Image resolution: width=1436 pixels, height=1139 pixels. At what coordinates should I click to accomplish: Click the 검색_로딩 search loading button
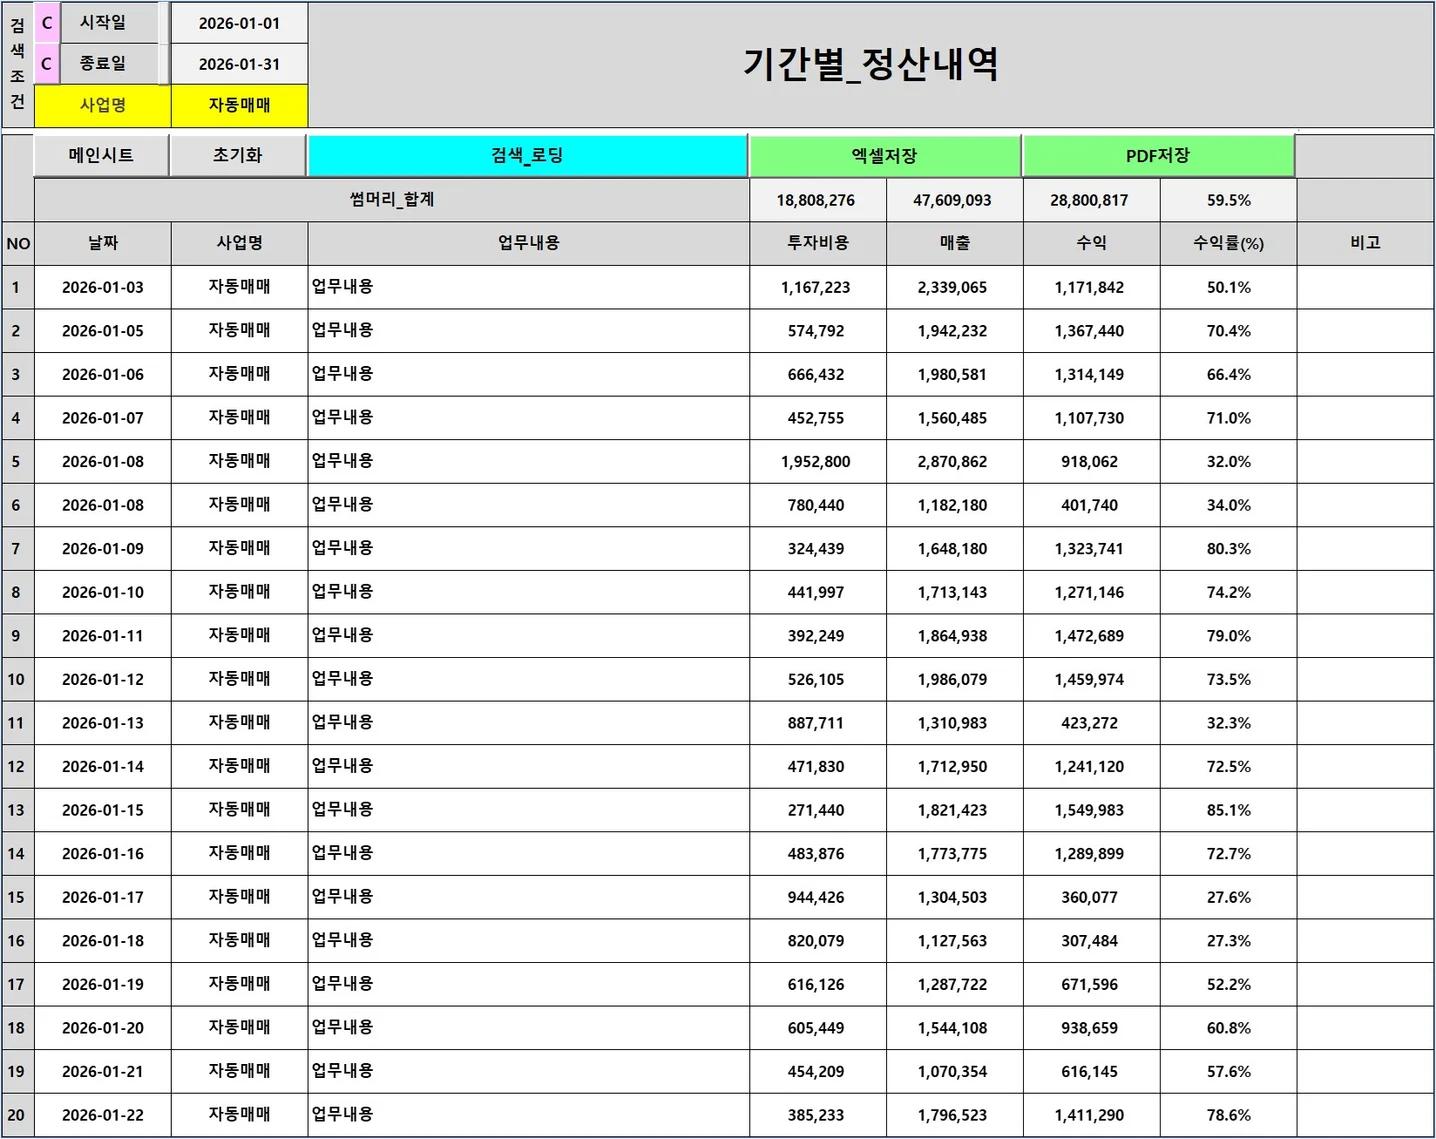pyautogui.click(x=526, y=155)
